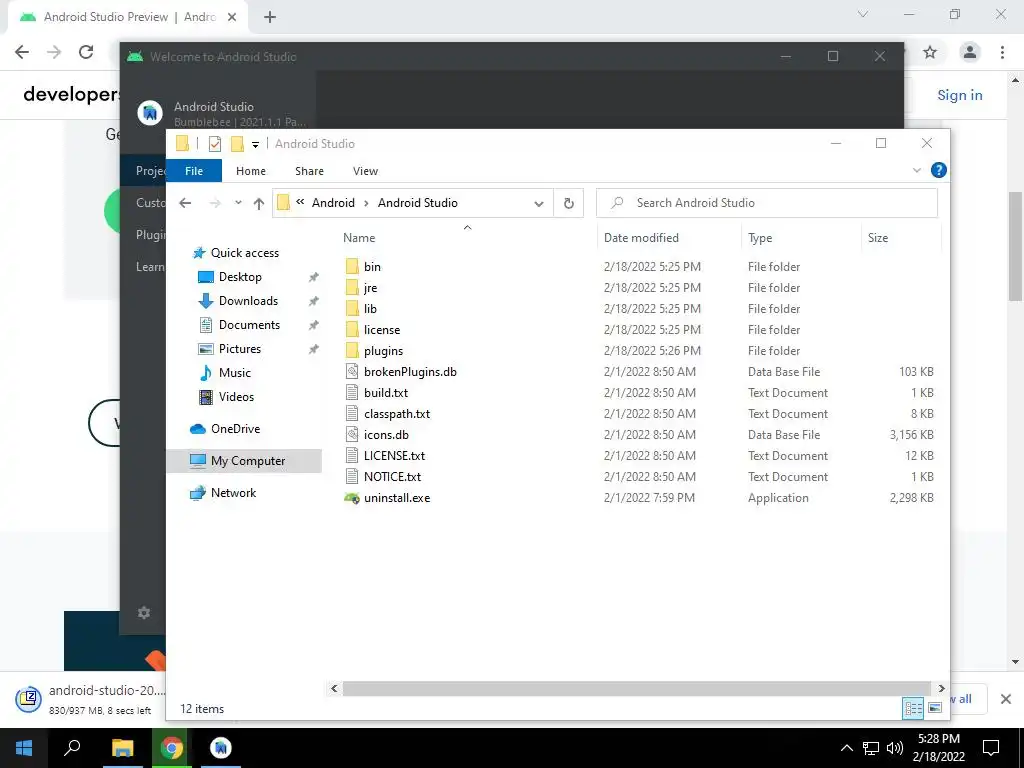Image resolution: width=1024 pixels, height=768 pixels.
Task: Click Sign in link on developers page
Action: [960, 95]
